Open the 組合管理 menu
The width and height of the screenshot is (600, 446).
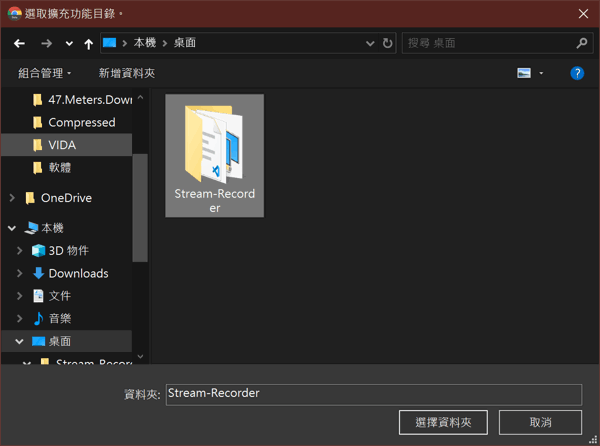[x=44, y=73]
